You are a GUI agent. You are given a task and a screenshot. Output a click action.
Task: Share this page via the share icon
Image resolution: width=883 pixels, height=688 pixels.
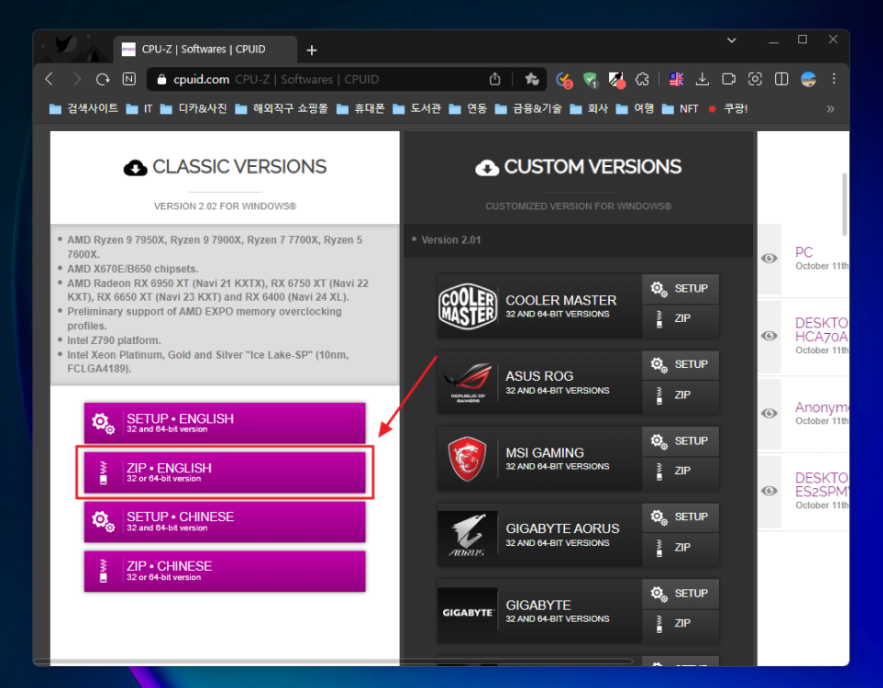tap(494, 79)
